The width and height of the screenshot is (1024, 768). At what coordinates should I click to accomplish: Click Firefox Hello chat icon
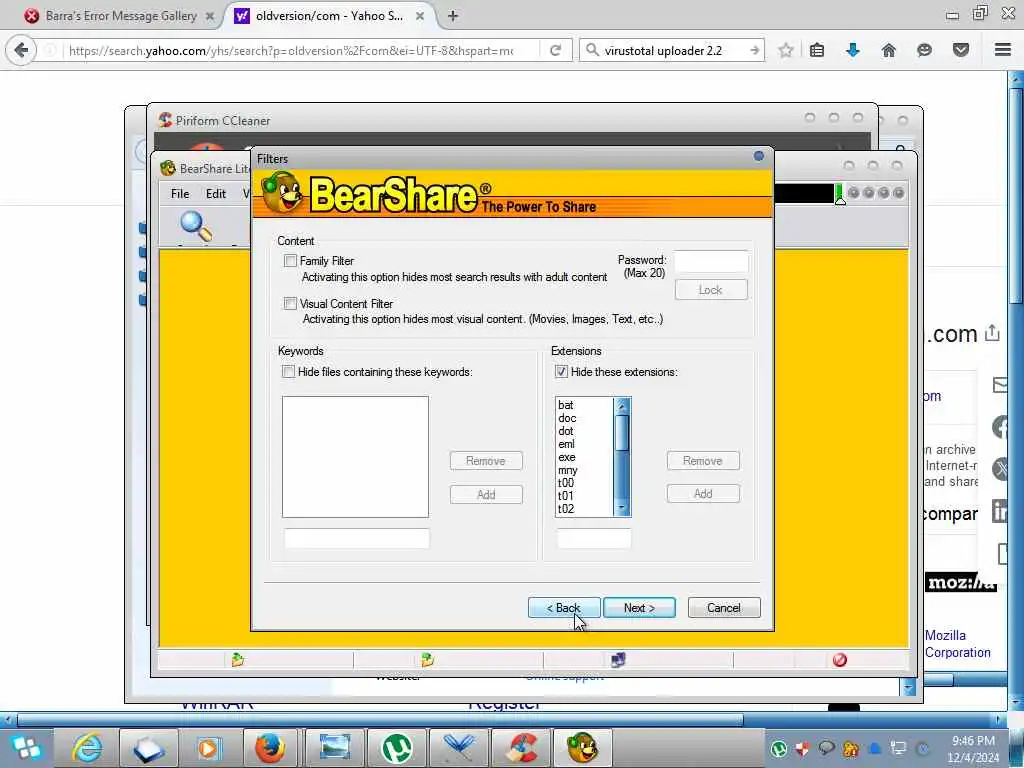[924, 50]
